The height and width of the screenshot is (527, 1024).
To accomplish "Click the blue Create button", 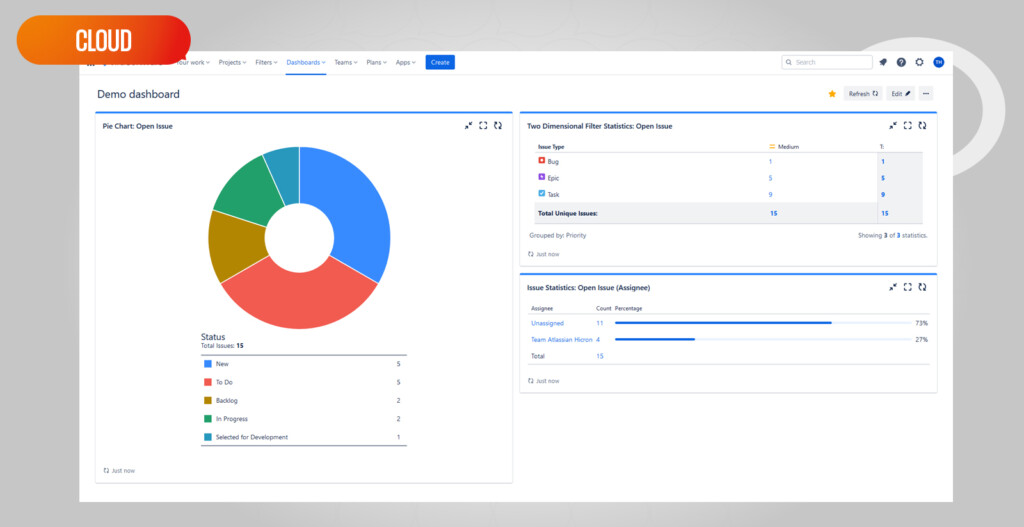I will coord(440,62).
